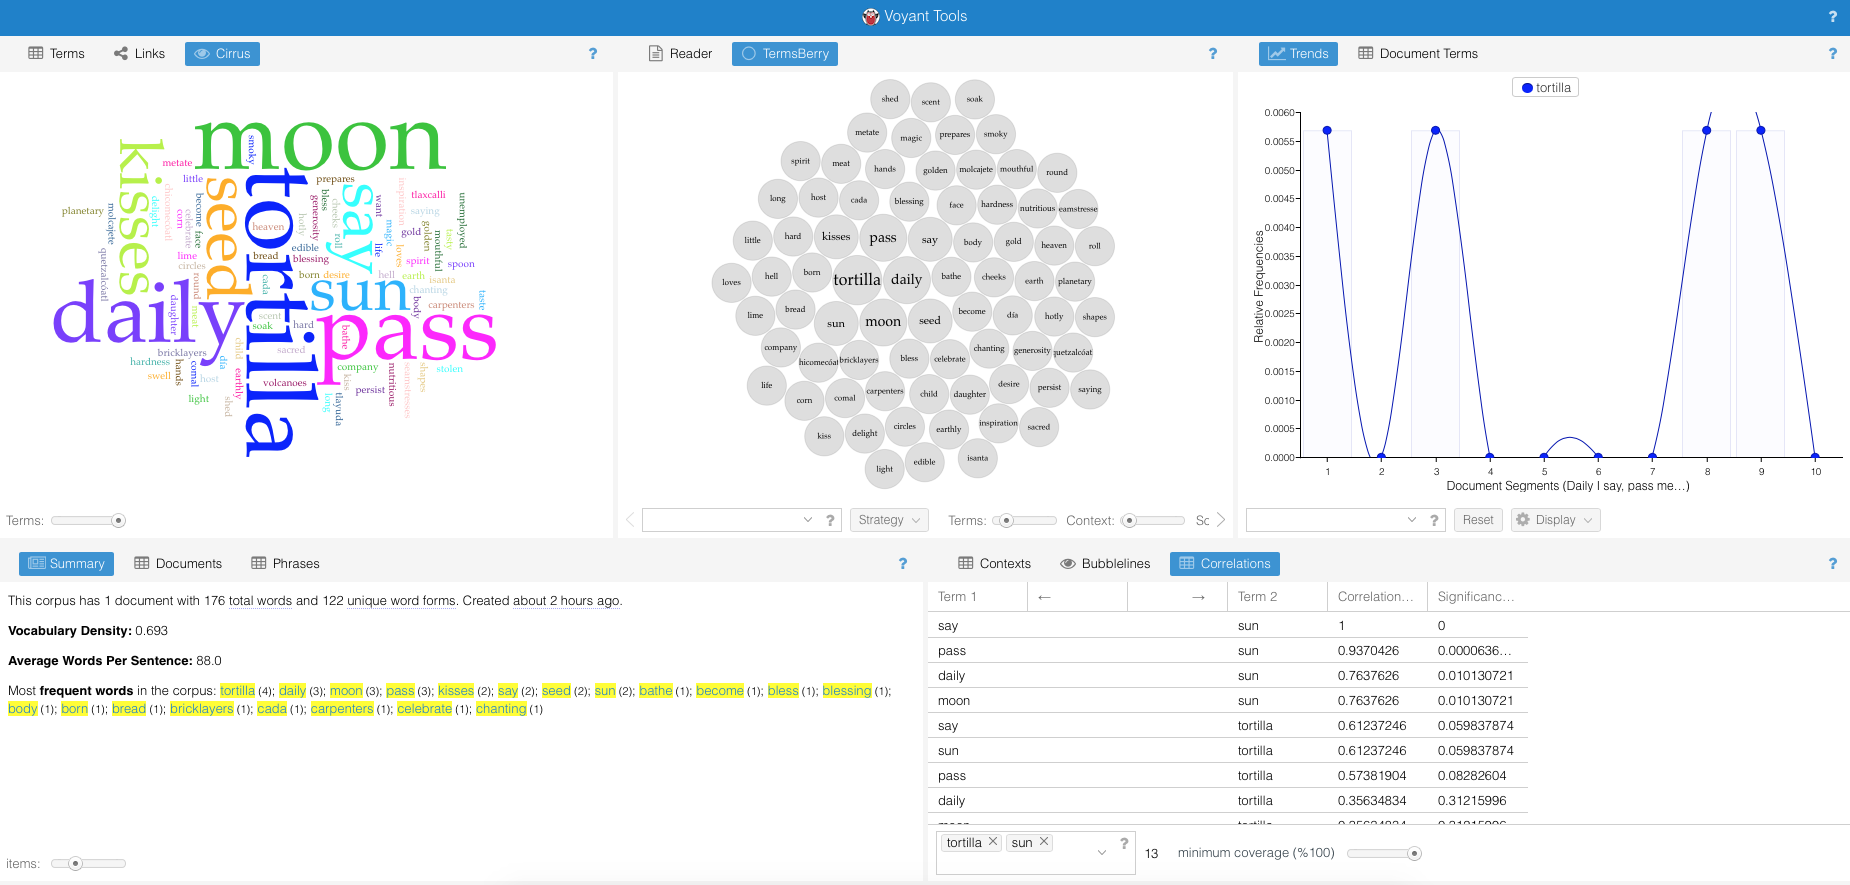This screenshot has width=1850, height=885.
Task: Click help icon in correlations term box
Action: [x=1124, y=843]
